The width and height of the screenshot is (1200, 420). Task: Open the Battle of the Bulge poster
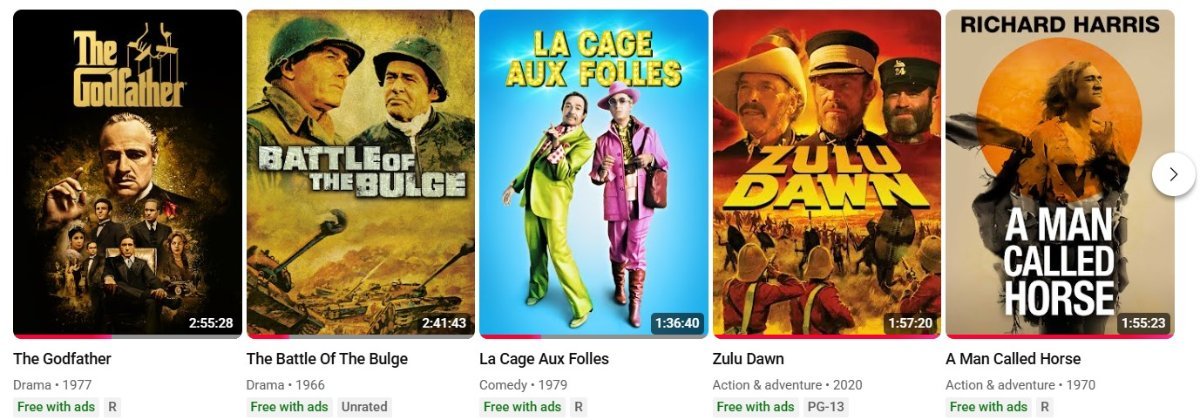(361, 174)
